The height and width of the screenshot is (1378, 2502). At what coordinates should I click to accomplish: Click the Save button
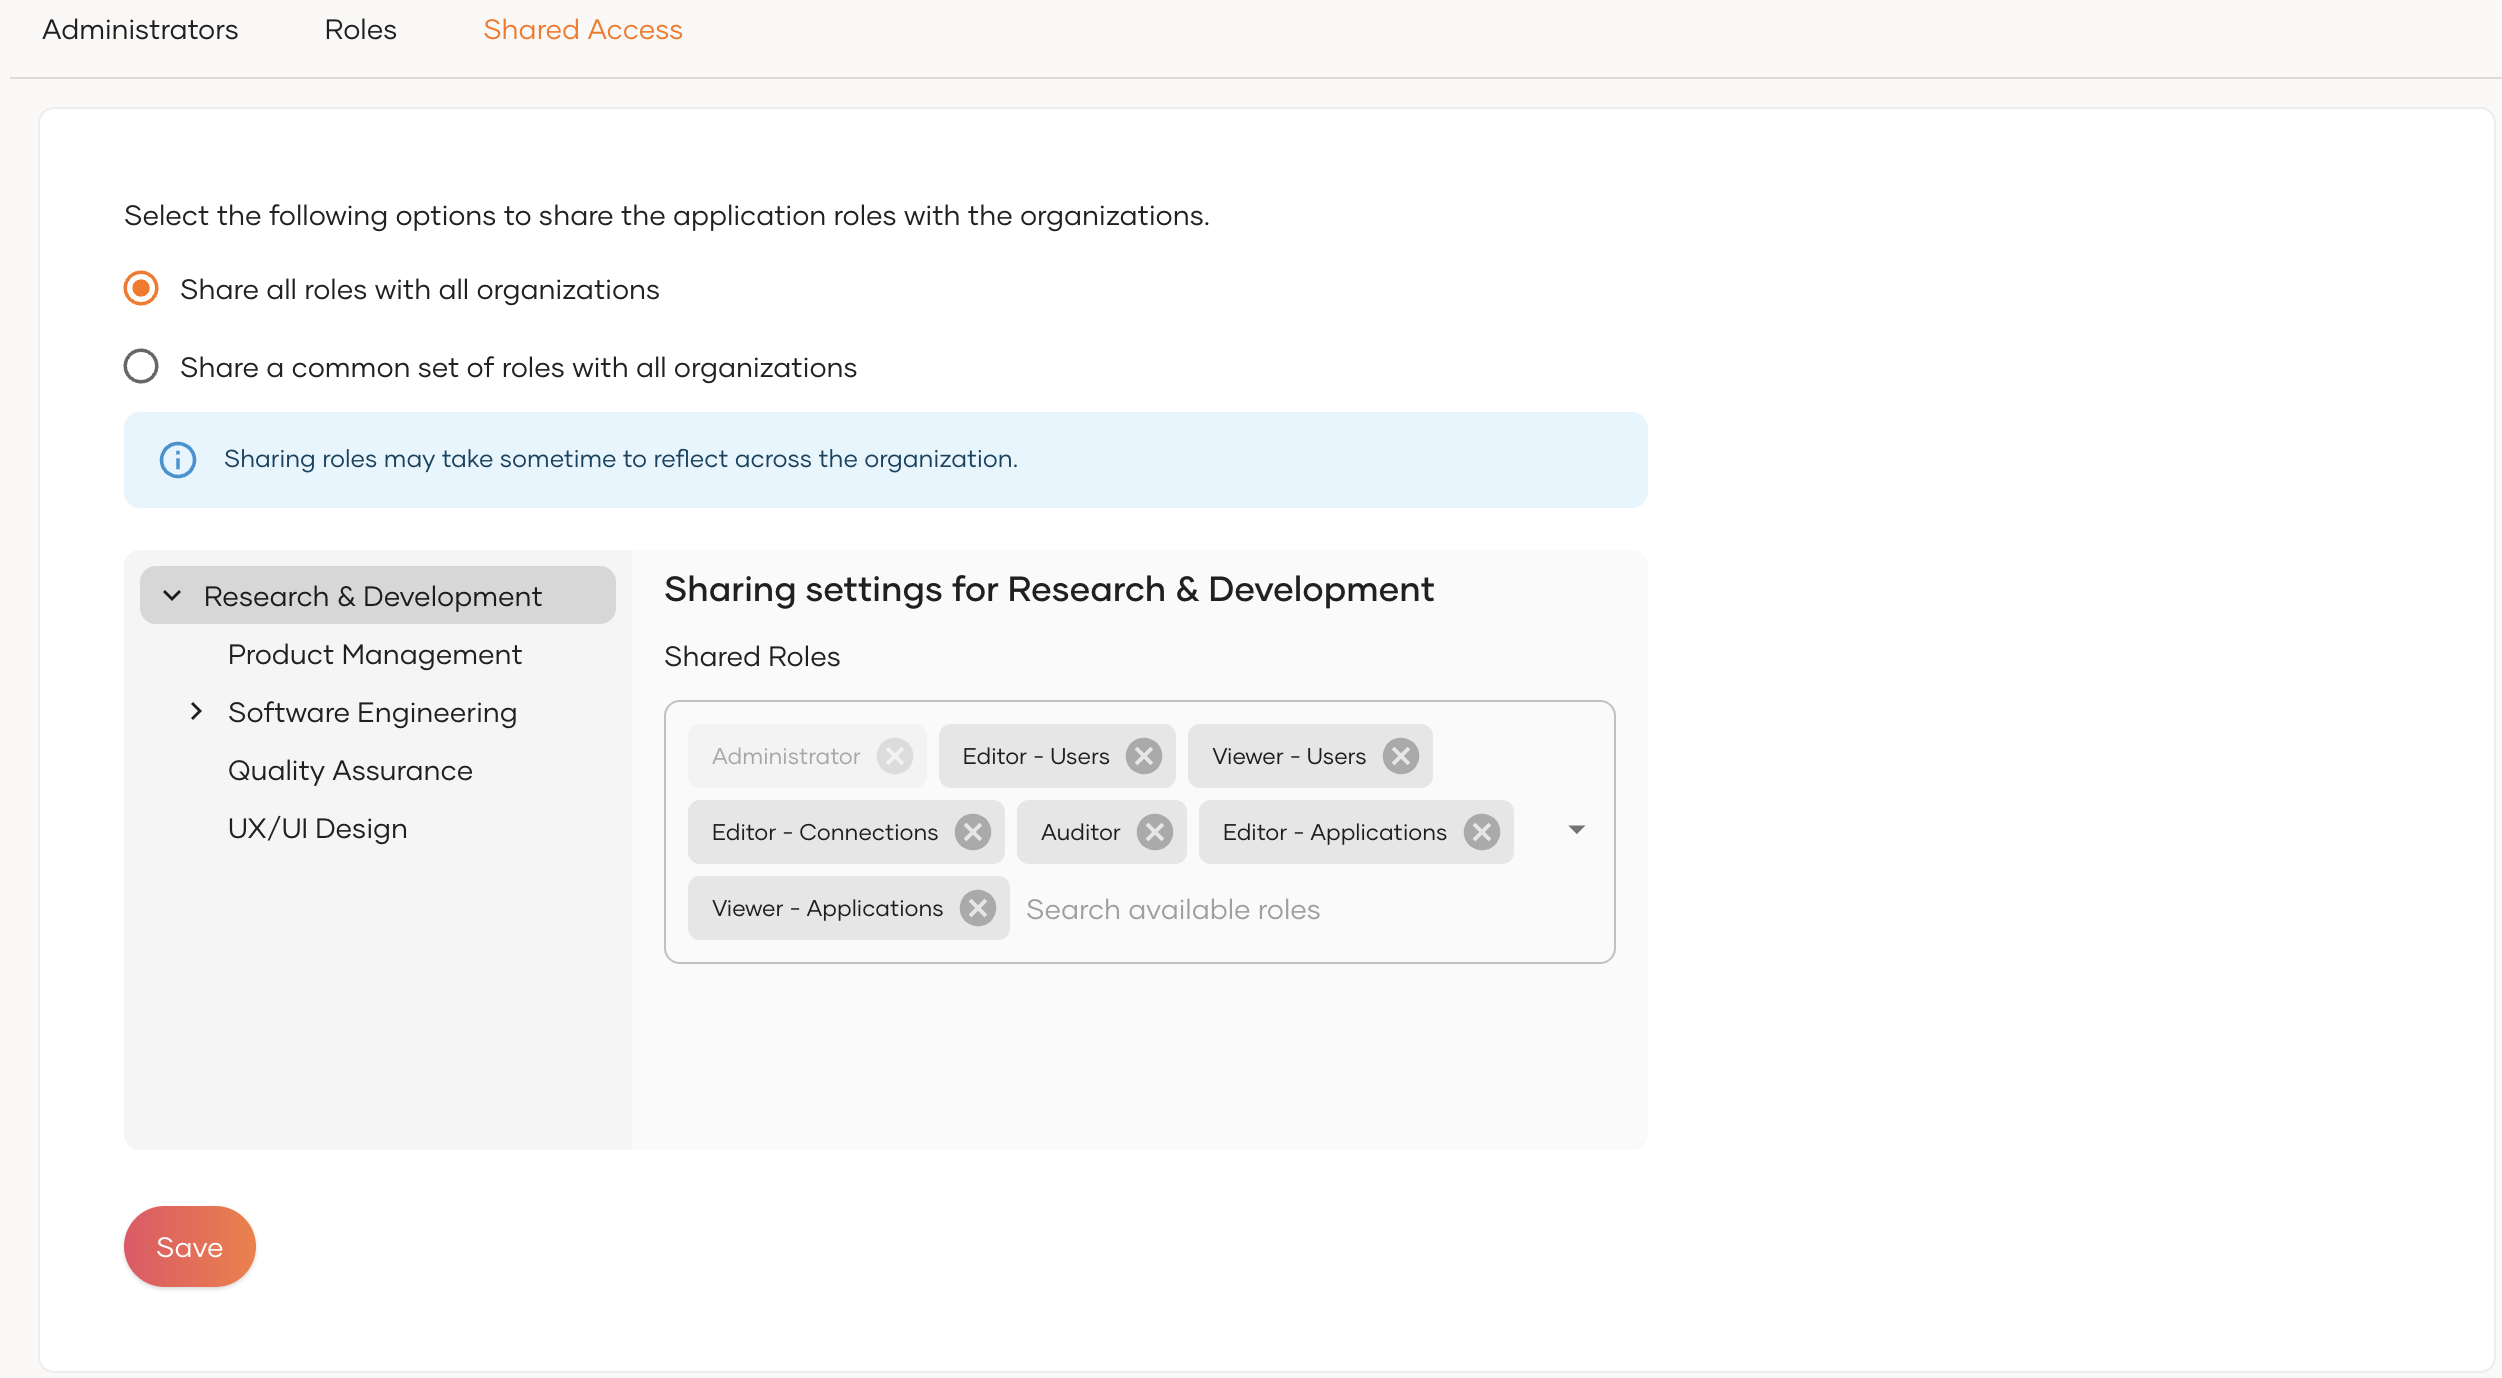pyautogui.click(x=189, y=1247)
